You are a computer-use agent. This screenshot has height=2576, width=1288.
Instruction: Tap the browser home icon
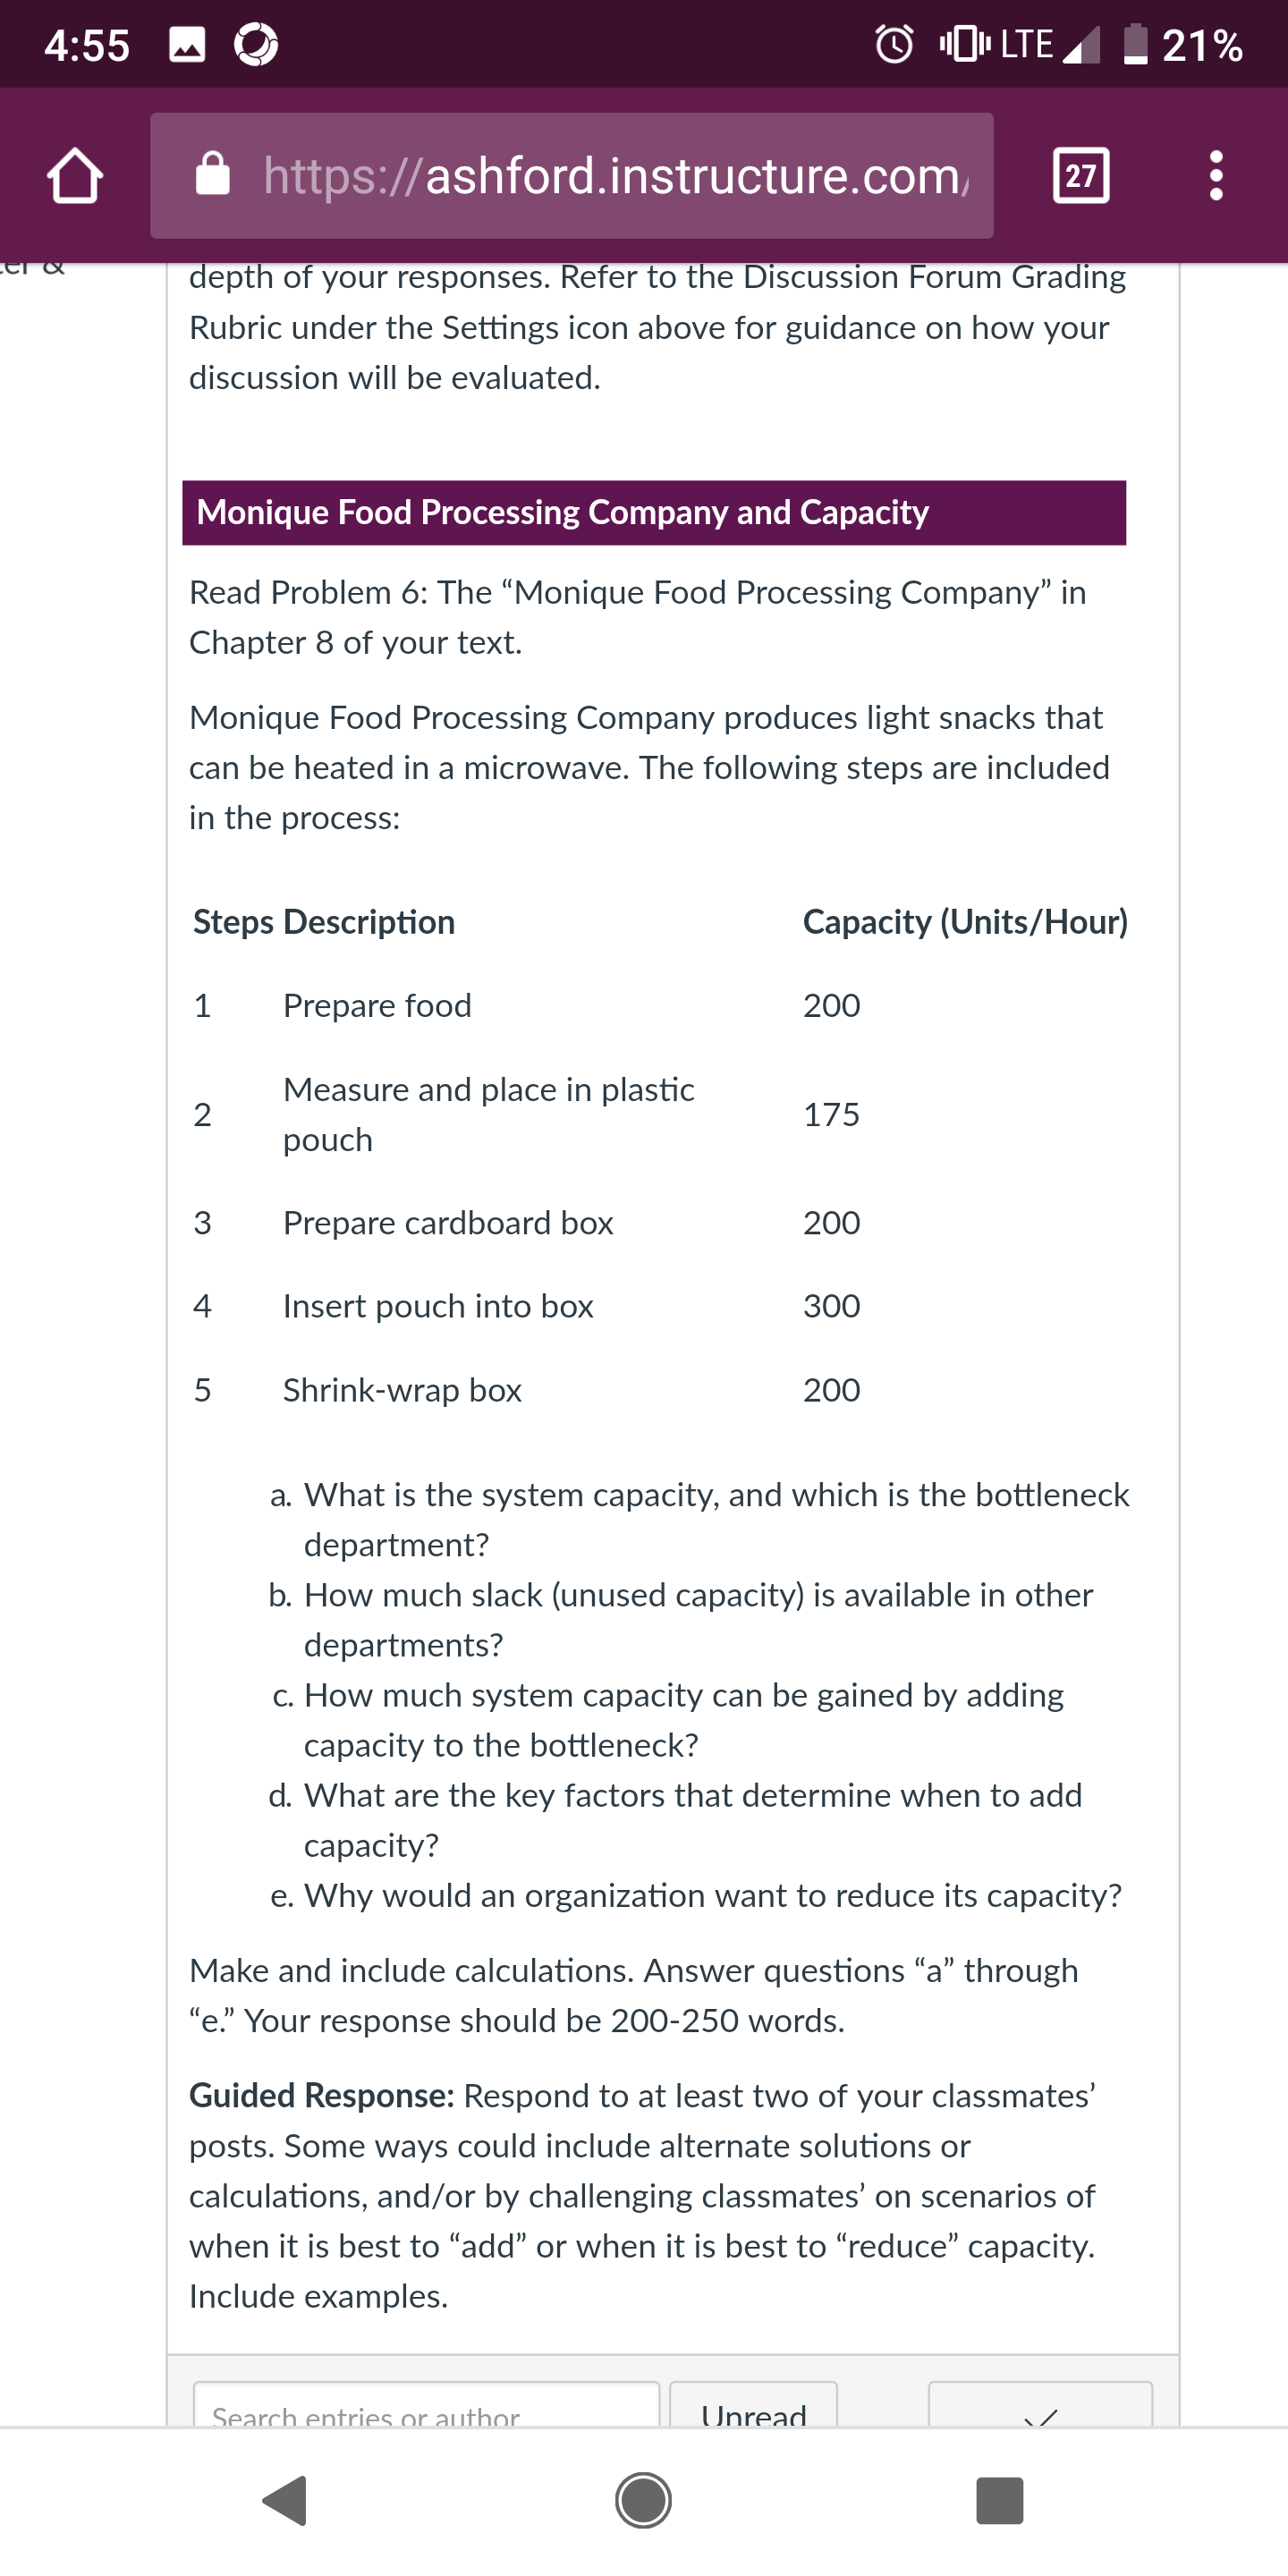pyautogui.click(x=75, y=176)
